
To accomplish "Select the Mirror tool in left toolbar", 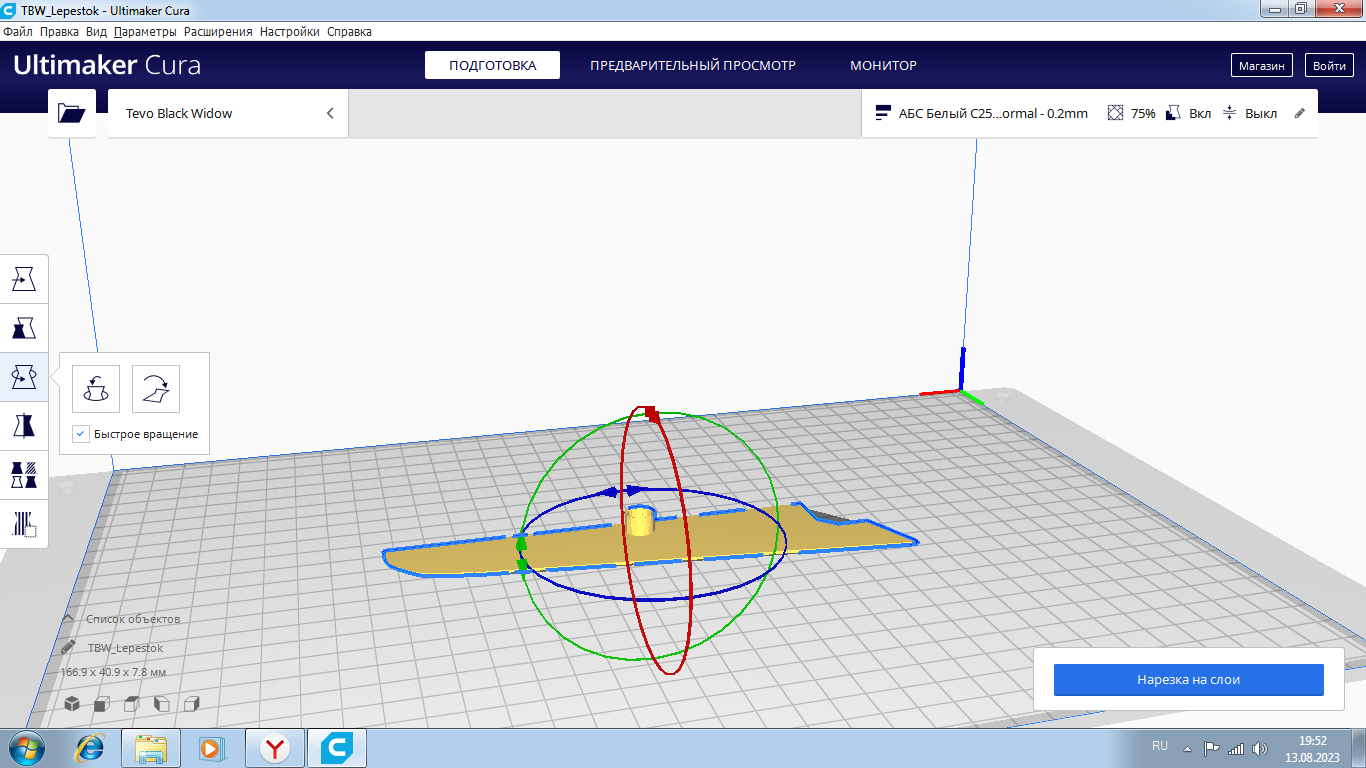I will pos(24,426).
